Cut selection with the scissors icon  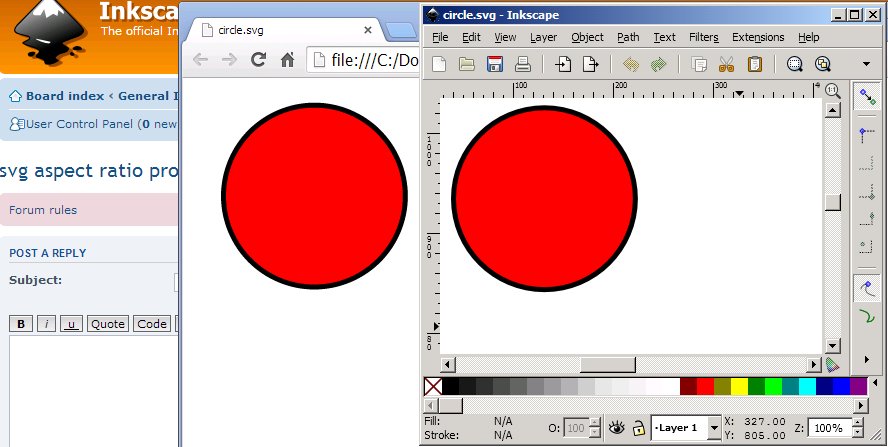coord(726,65)
